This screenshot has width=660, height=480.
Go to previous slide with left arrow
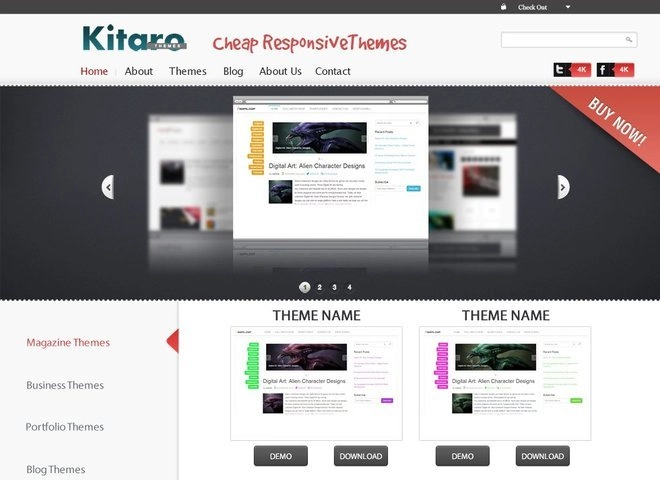click(108, 187)
